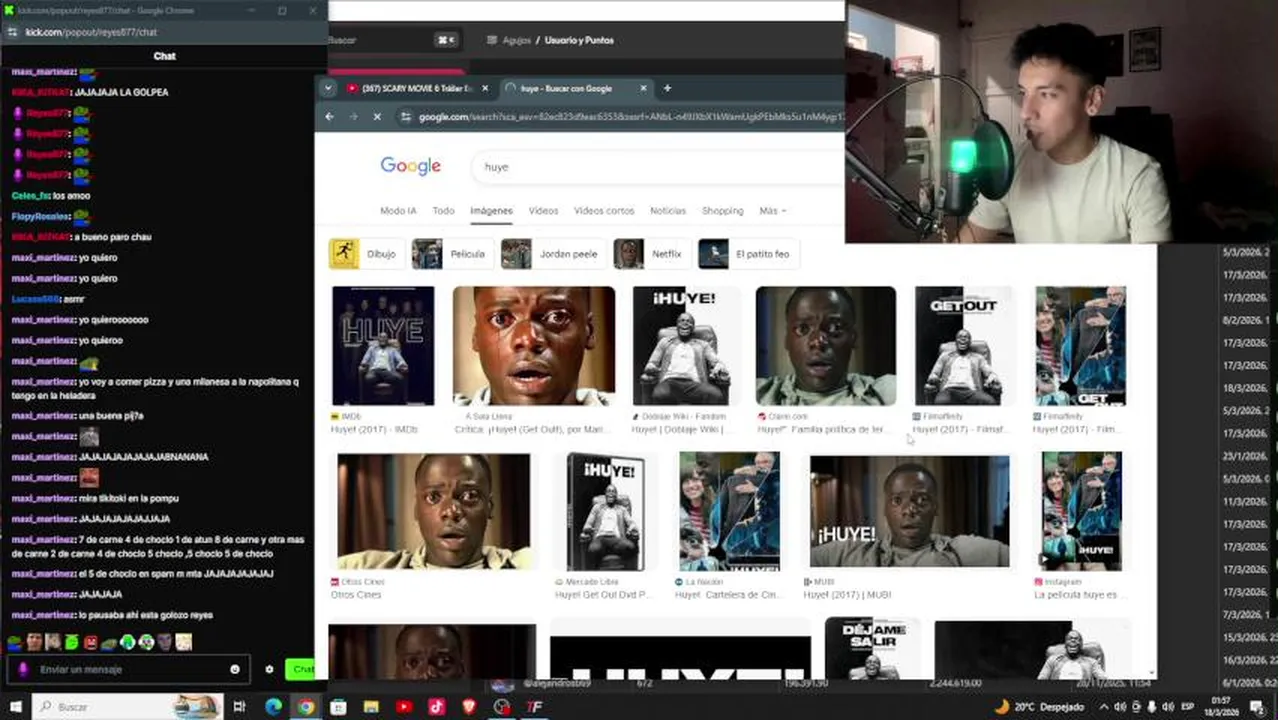
Task: Open the notification center icon
Action: (1257, 707)
